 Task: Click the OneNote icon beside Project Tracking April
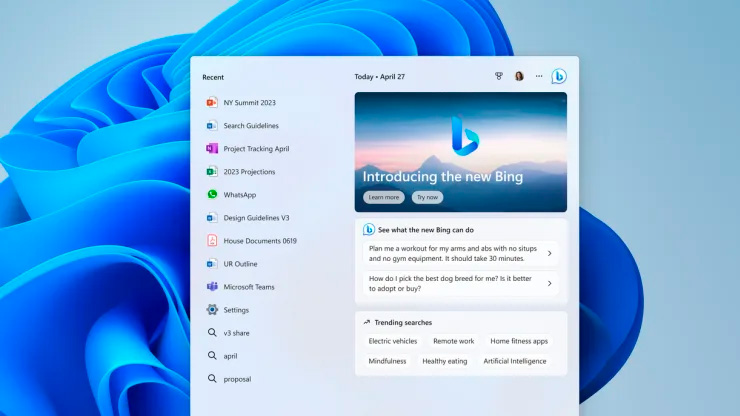click(212, 148)
